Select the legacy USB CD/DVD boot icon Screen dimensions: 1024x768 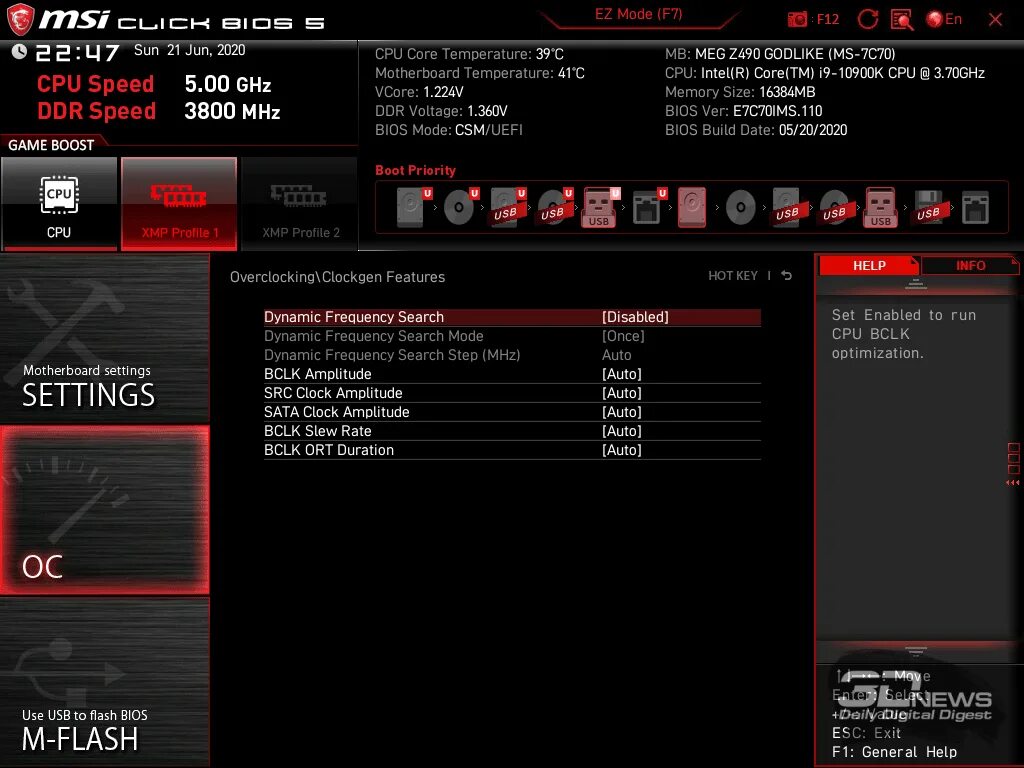point(835,207)
